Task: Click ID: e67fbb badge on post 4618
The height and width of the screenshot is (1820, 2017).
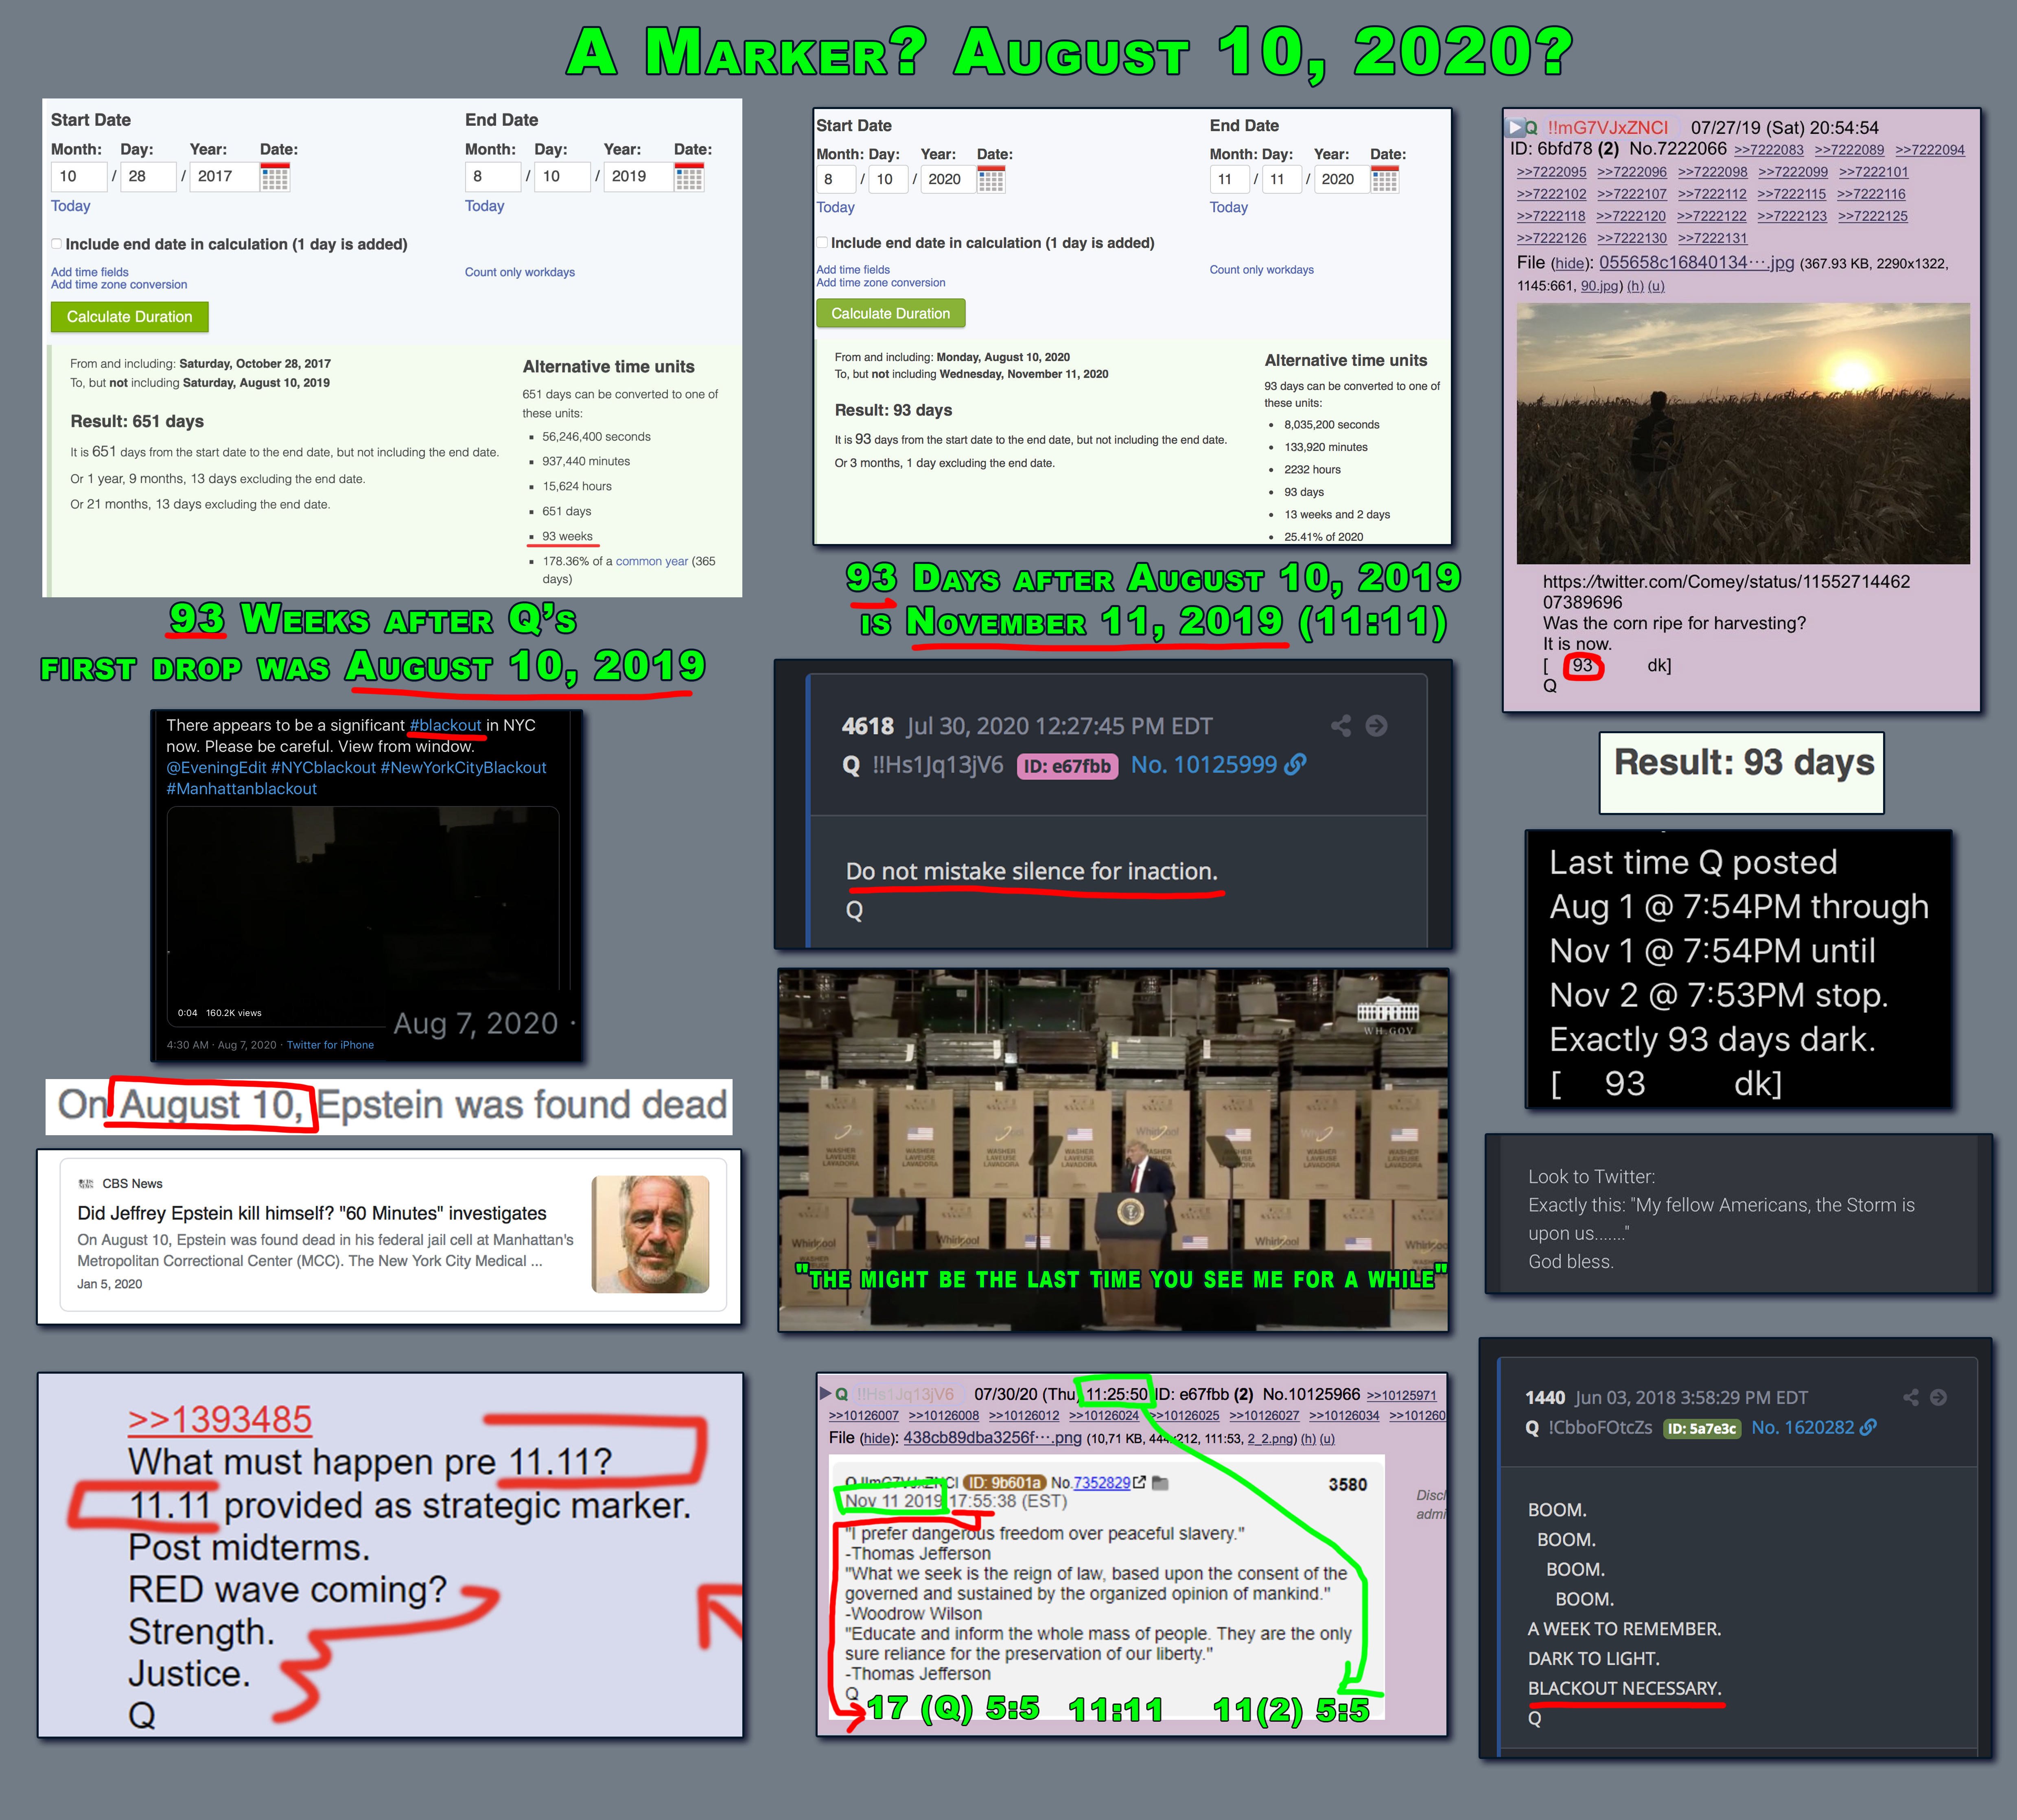Action: [x=1067, y=766]
